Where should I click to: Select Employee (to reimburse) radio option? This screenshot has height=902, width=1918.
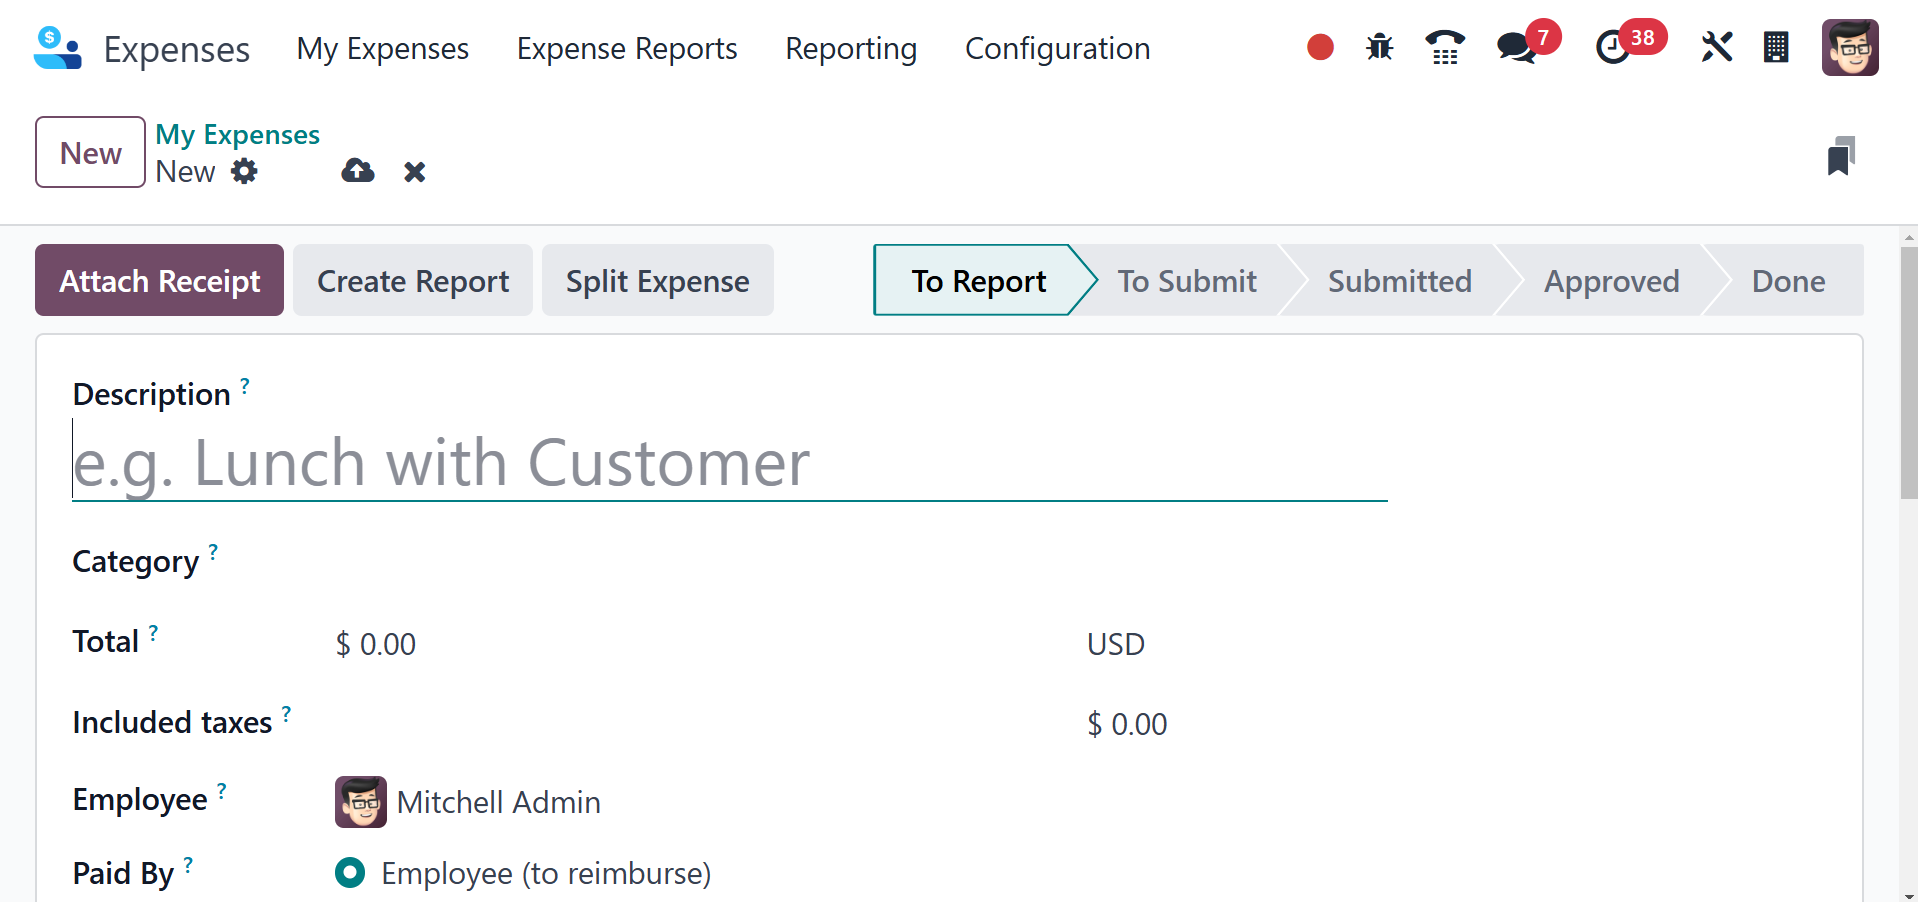click(x=350, y=873)
